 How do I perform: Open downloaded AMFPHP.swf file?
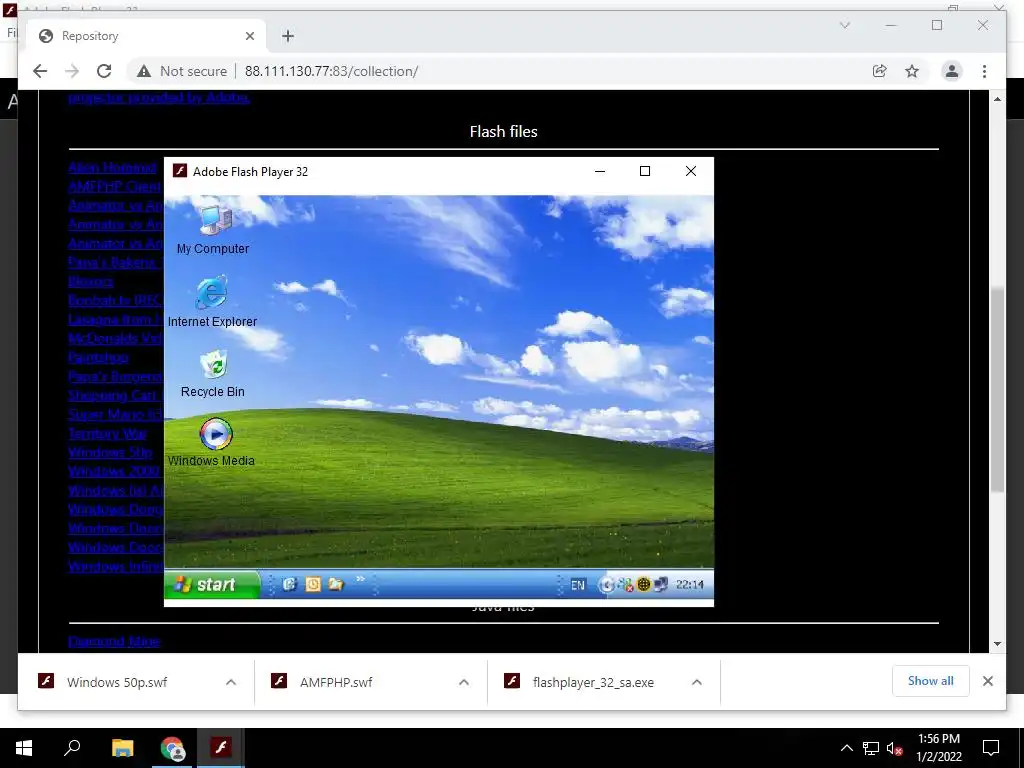click(x=336, y=682)
